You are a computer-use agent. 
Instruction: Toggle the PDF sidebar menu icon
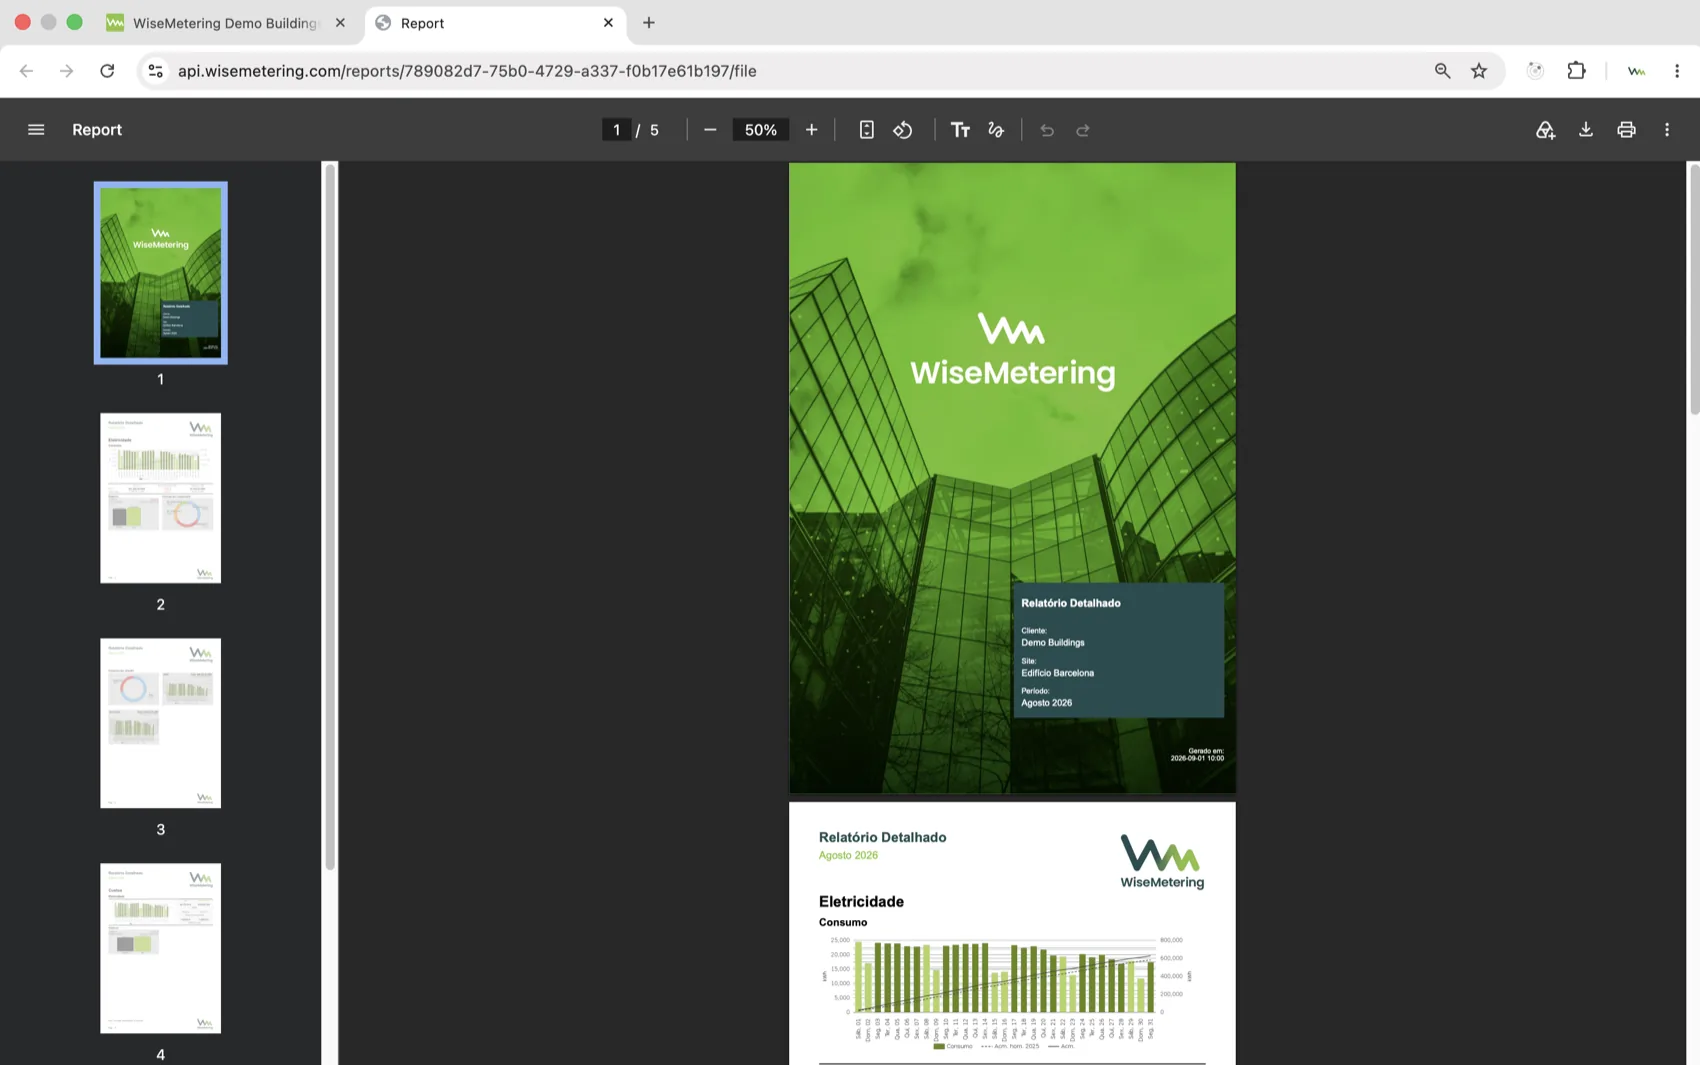(36, 130)
